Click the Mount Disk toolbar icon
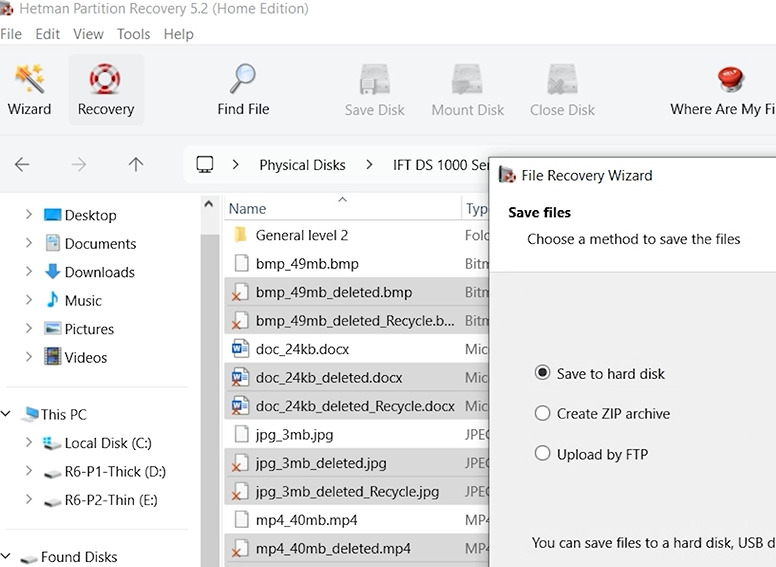The width and height of the screenshot is (776, 567). tap(467, 79)
